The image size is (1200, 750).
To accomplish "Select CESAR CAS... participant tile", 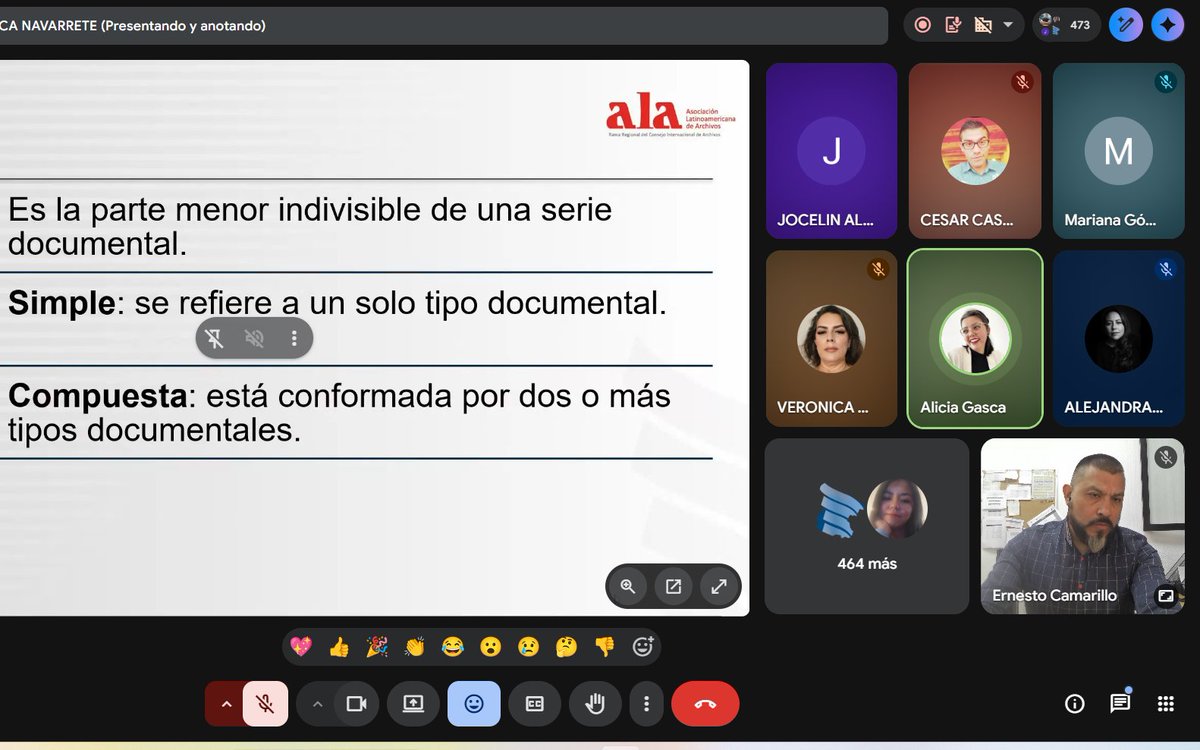I will point(975,151).
